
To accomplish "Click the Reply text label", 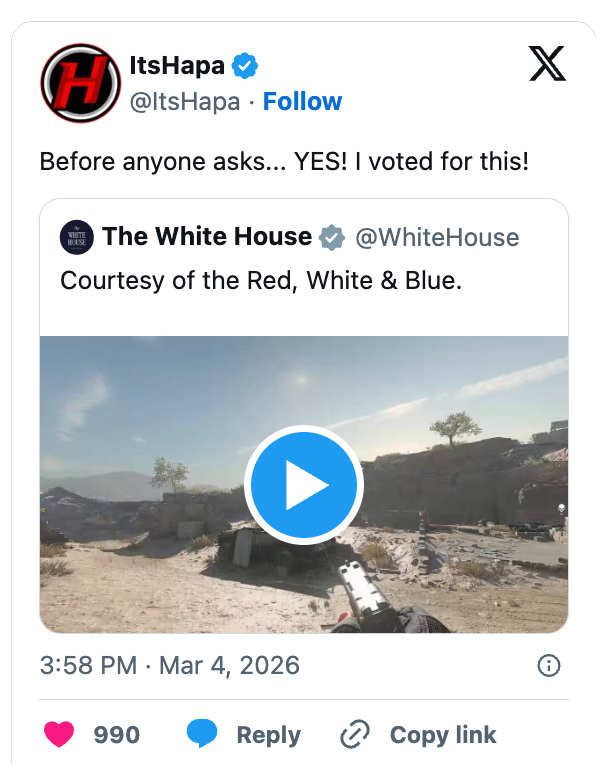I will (x=270, y=735).
